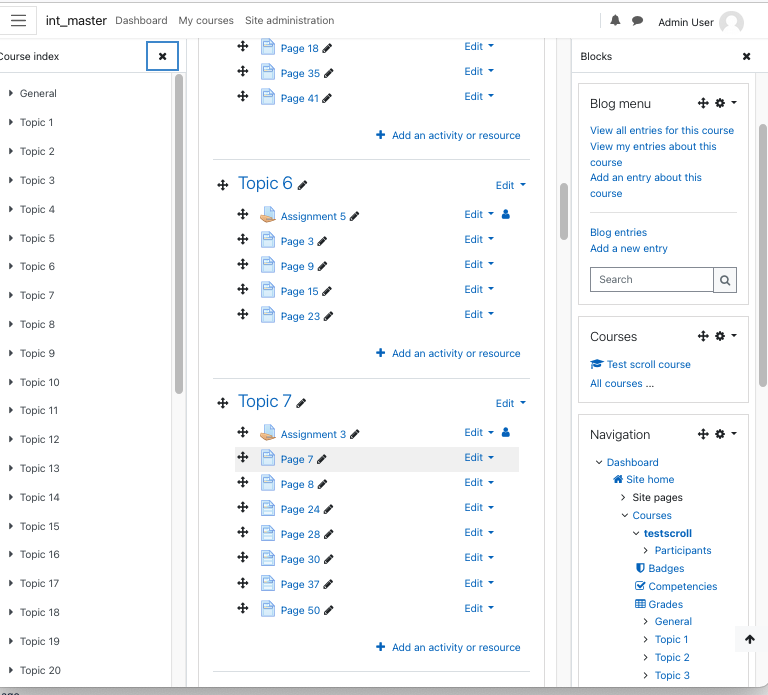Open the messaging chat bubble icon
768x695 pixels.
click(x=637, y=21)
